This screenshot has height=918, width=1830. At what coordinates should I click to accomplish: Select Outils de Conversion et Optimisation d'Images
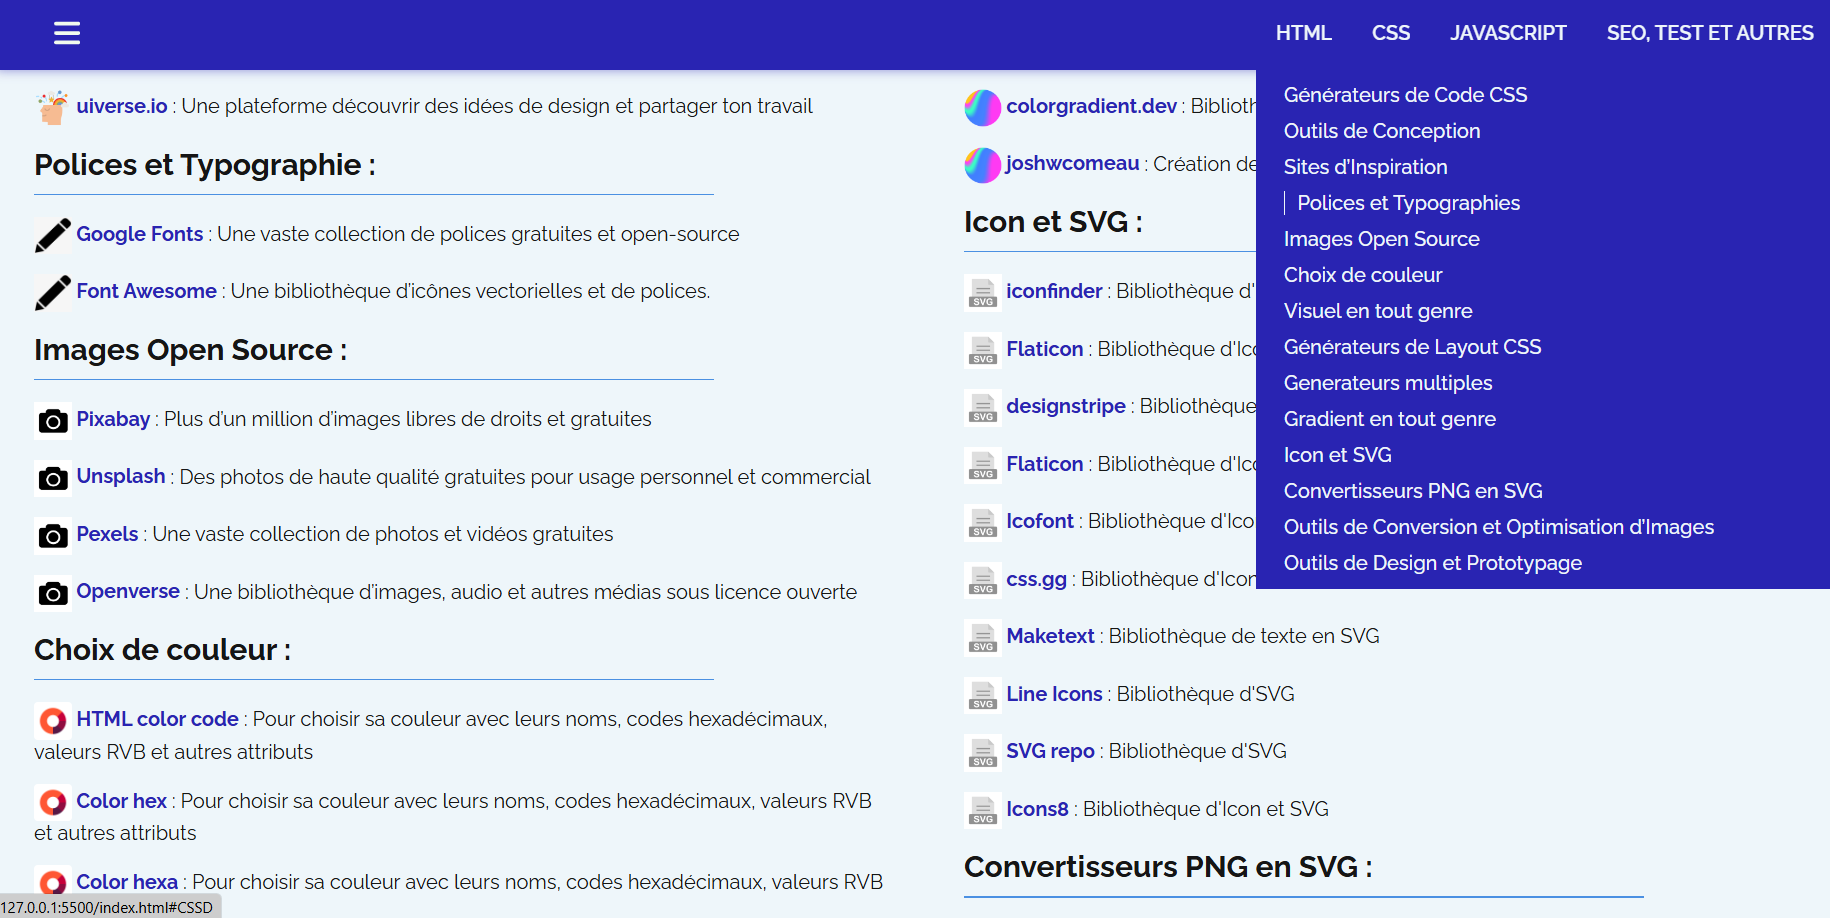[x=1498, y=527]
